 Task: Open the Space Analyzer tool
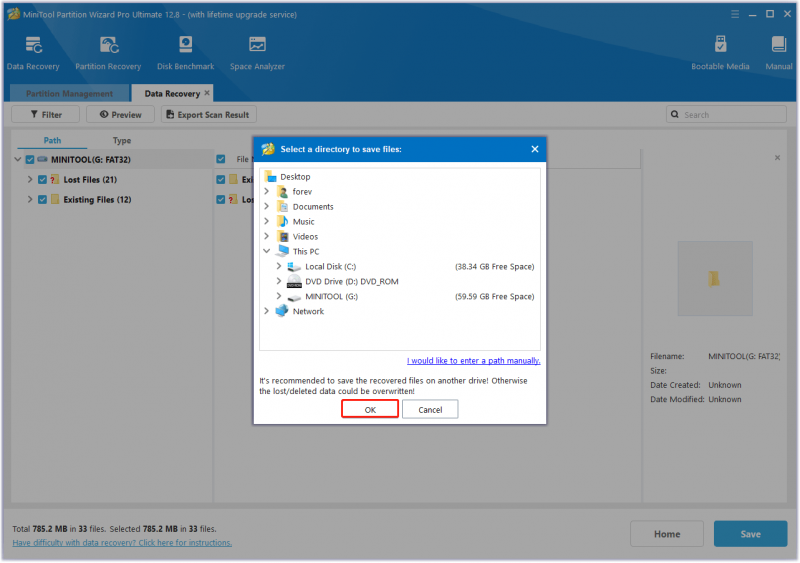pyautogui.click(x=257, y=45)
